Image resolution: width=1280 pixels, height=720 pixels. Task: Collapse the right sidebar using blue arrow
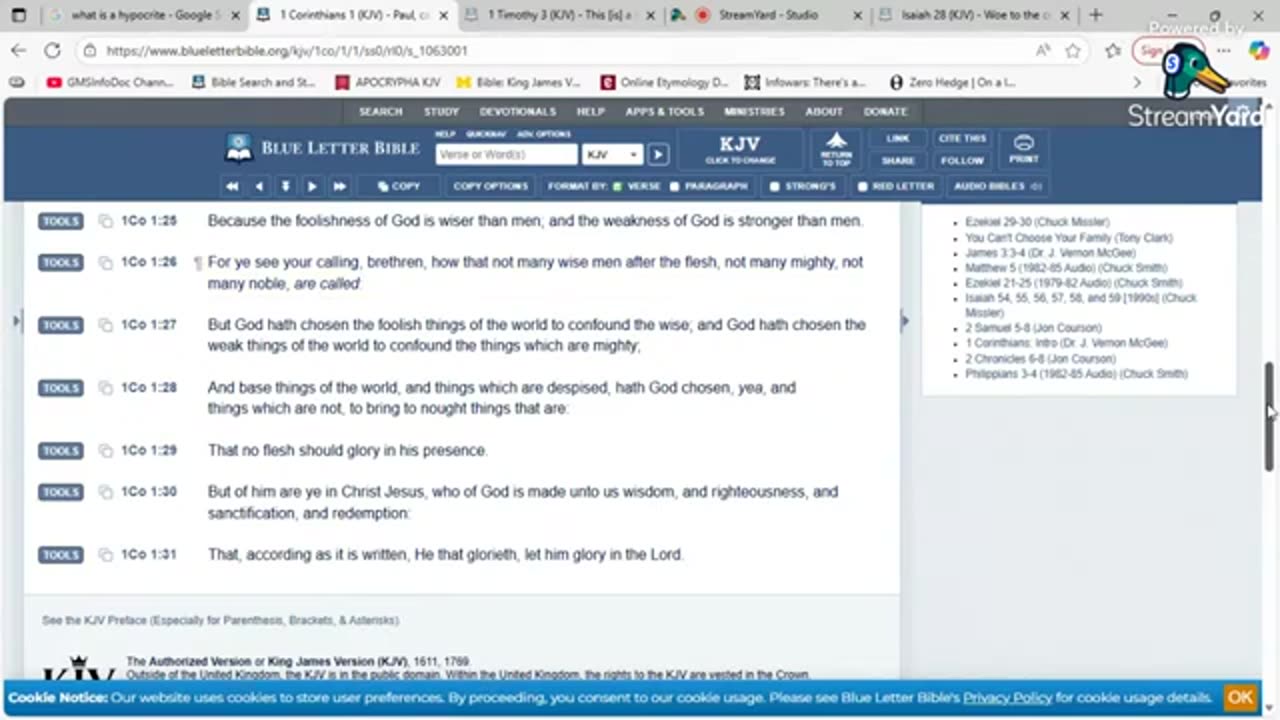click(x=905, y=321)
